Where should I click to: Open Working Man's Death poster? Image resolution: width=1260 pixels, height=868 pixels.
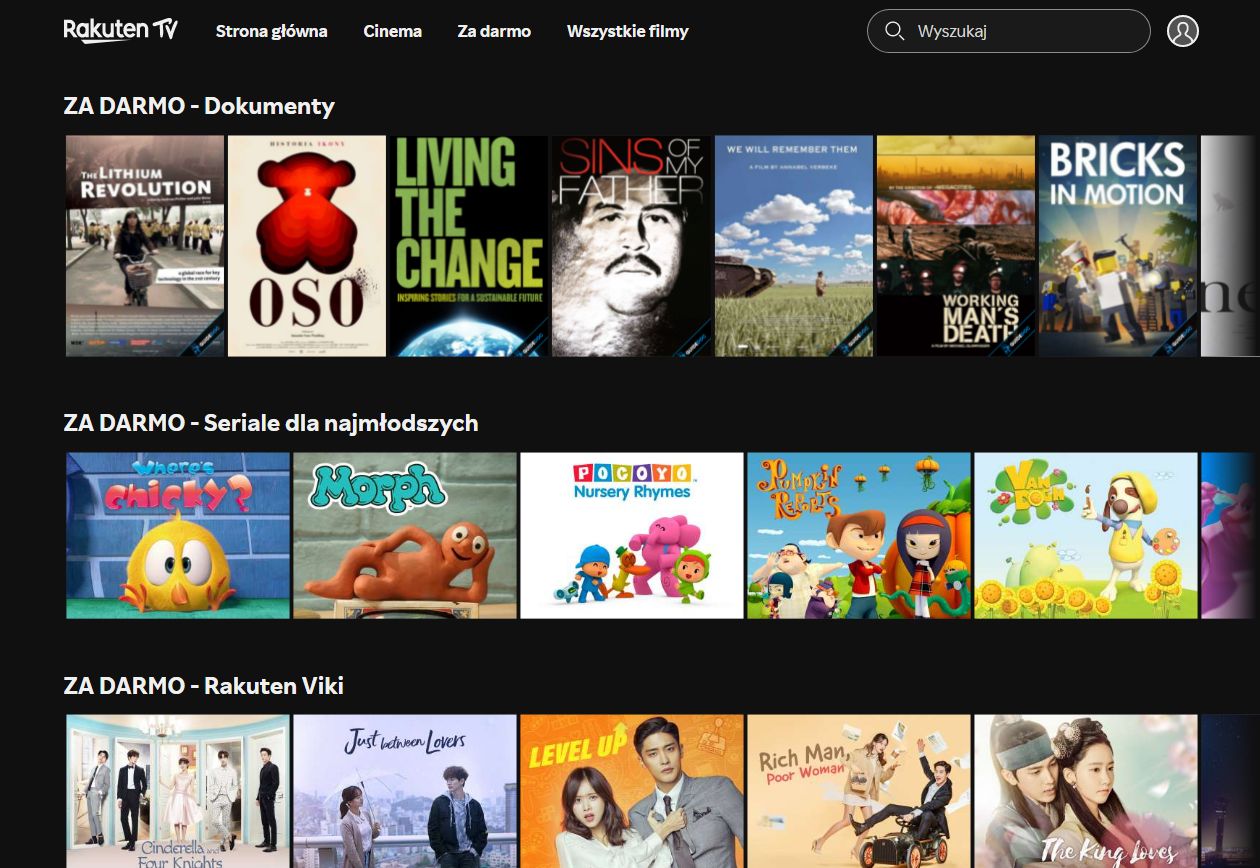click(x=956, y=246)
